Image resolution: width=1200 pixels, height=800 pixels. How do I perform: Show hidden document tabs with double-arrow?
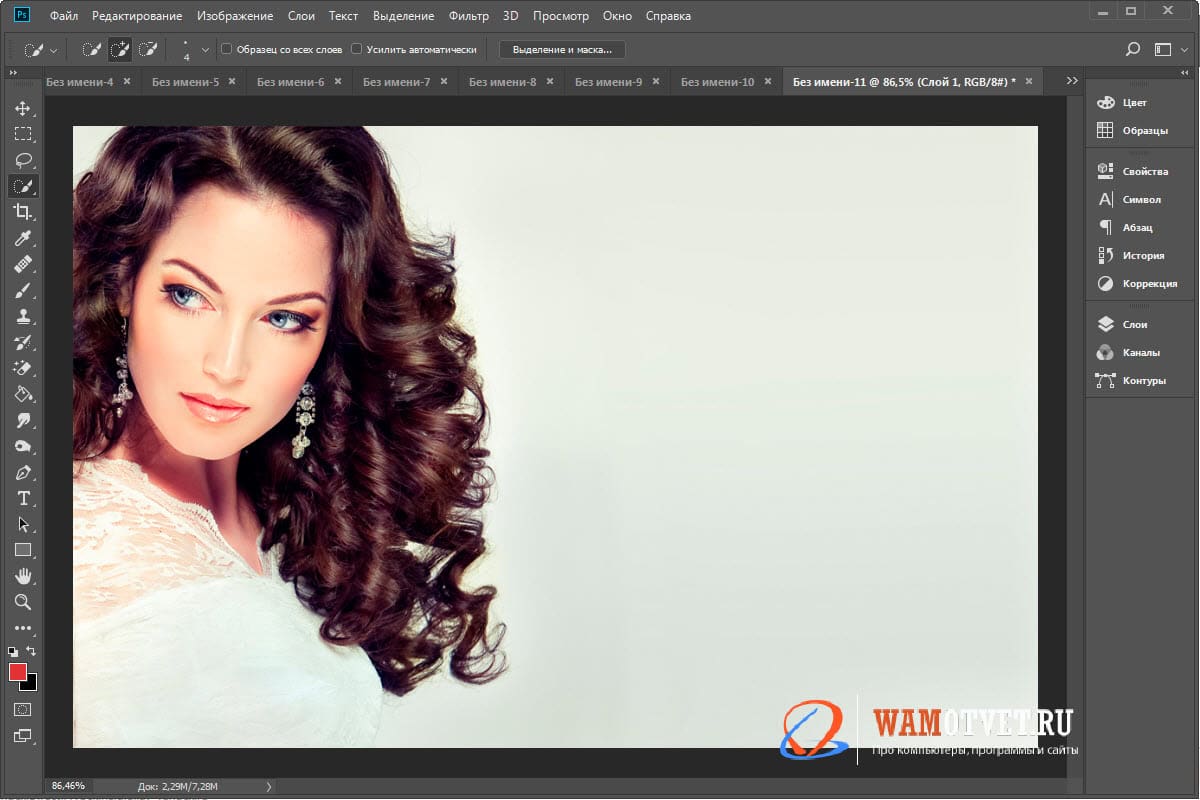point(1072,81)
